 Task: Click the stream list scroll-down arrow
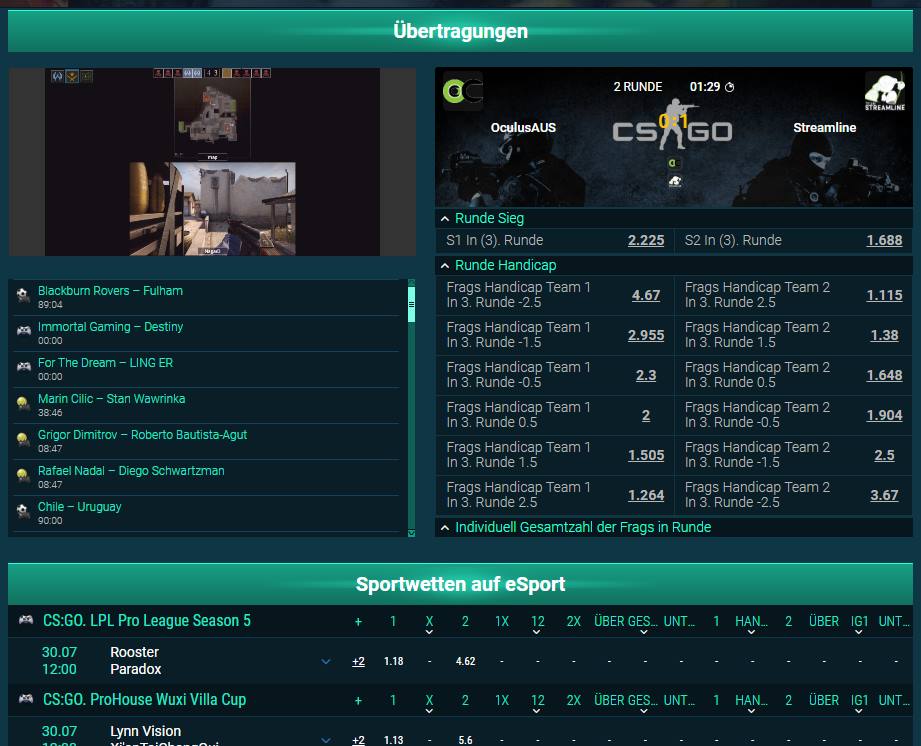click(411, 533)
